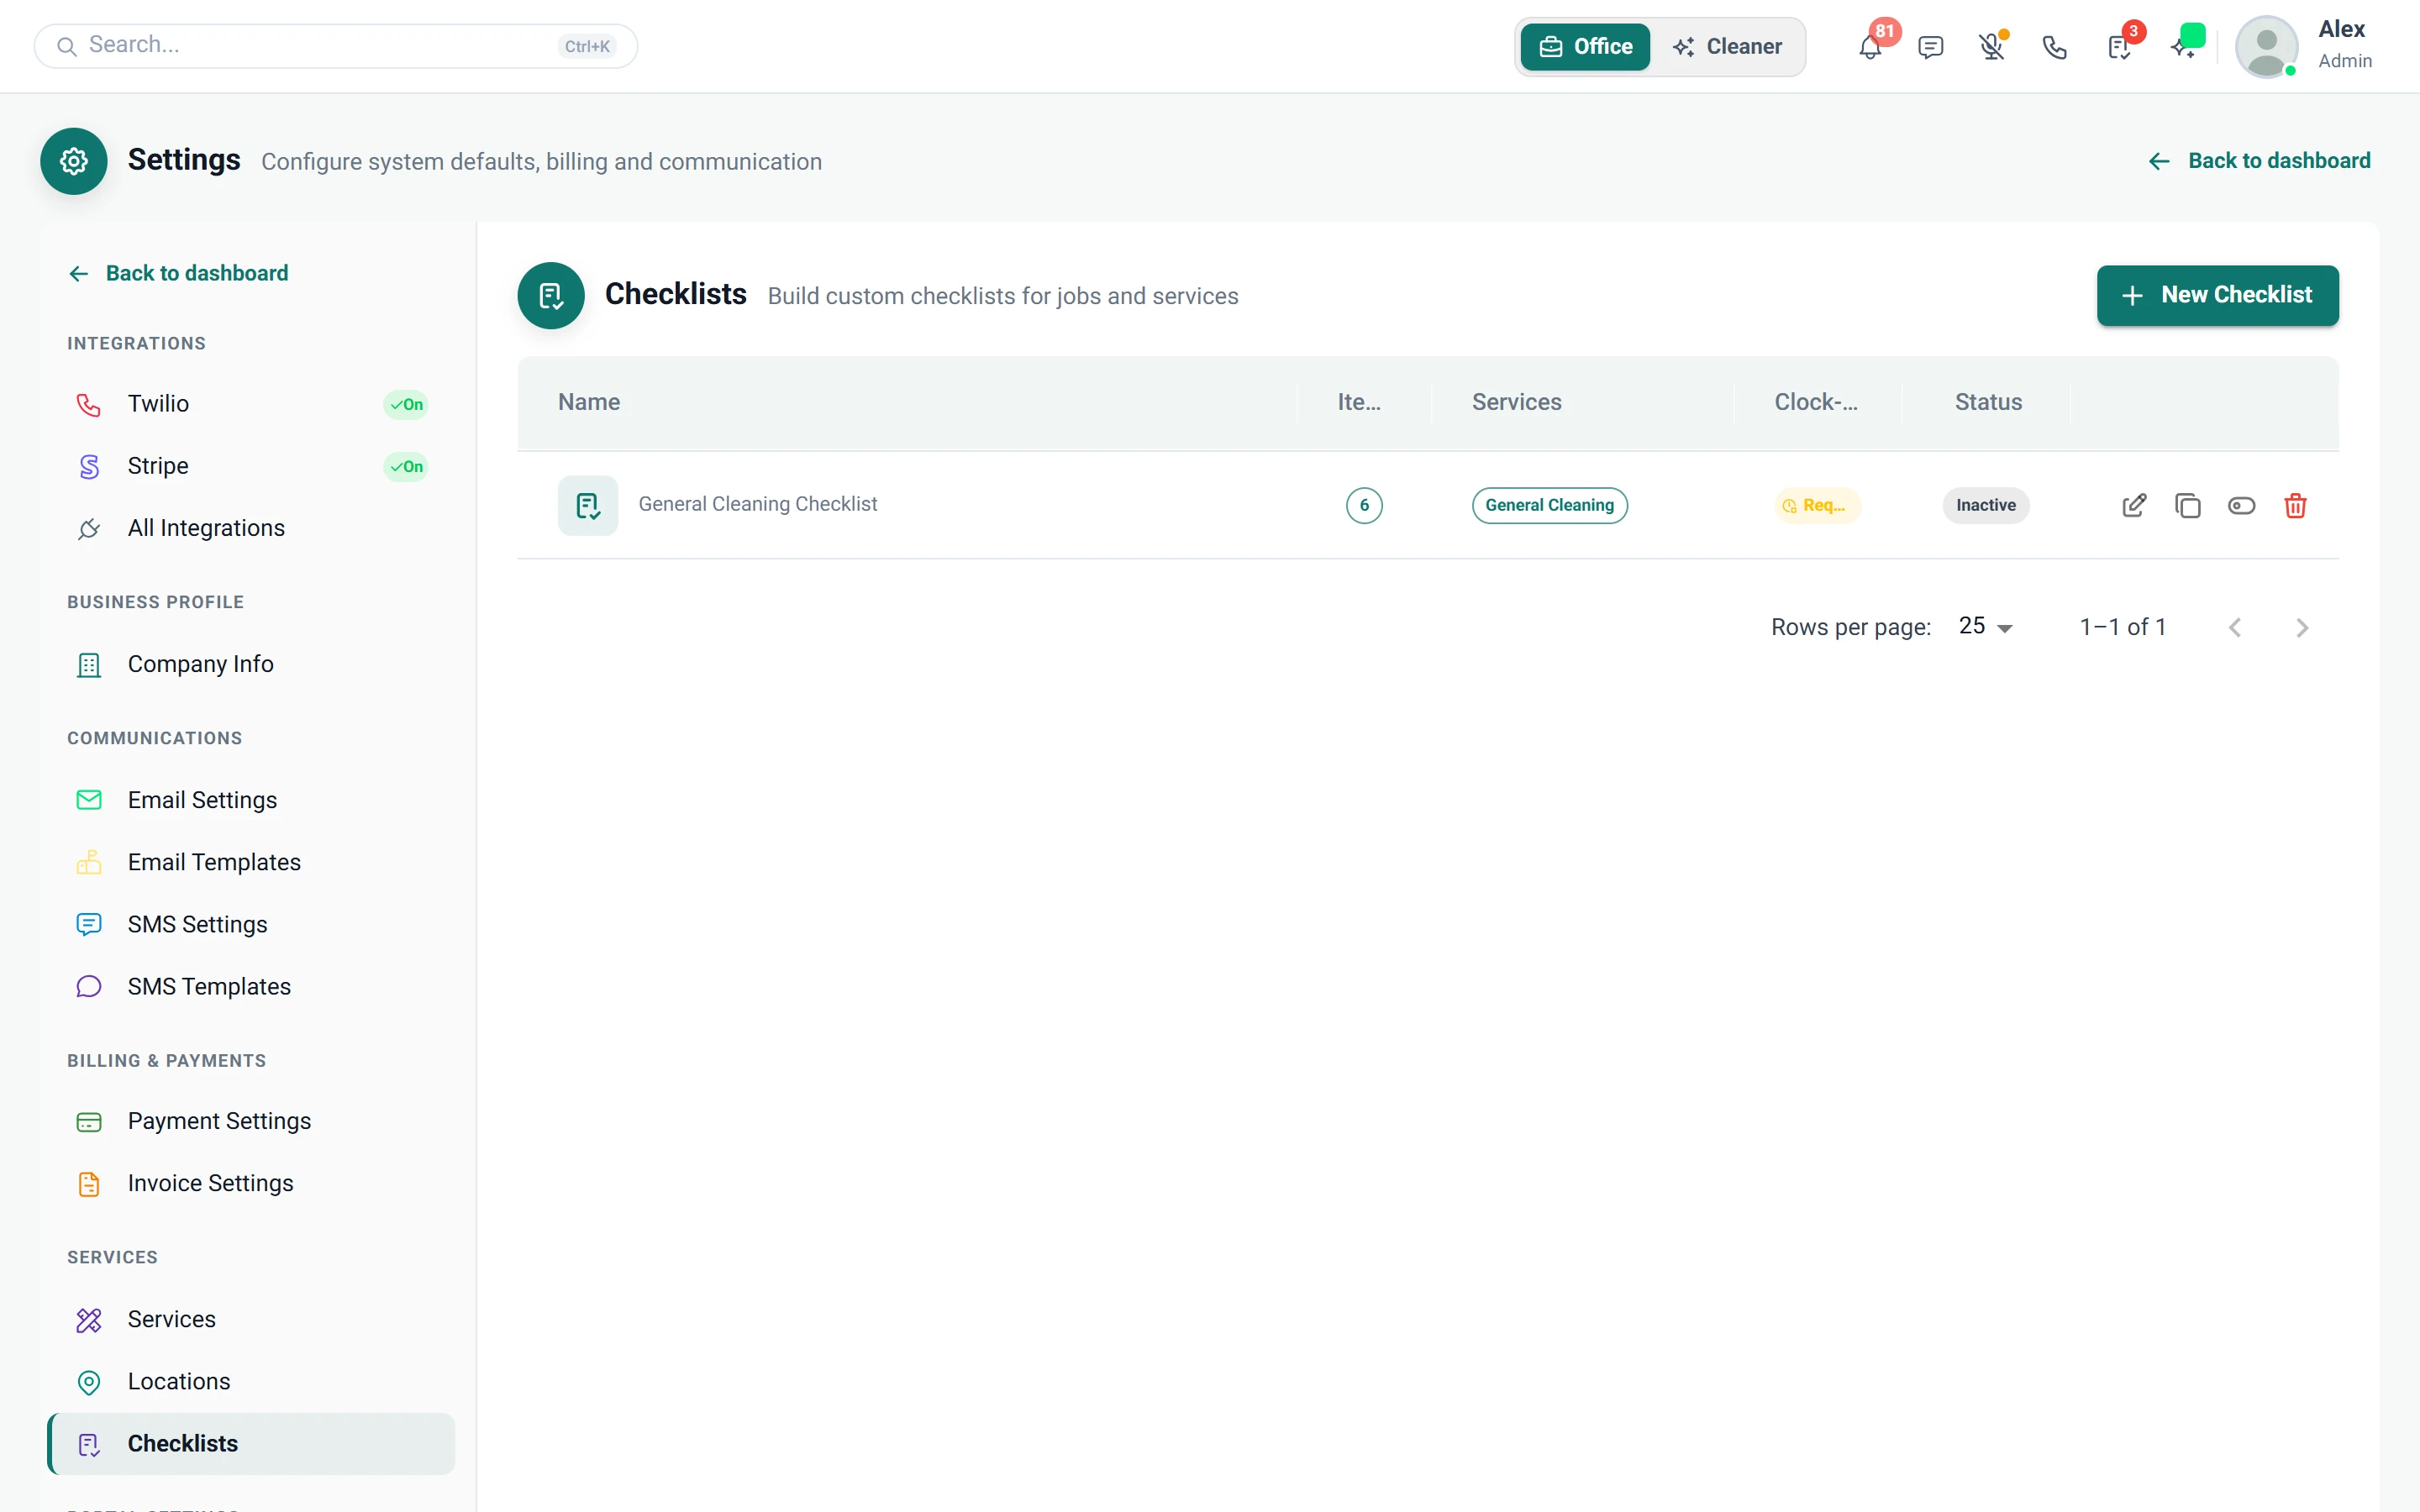Open the AI sparkle assistant icon
2420x1512 pixels.
click(x=2182, y=47)
